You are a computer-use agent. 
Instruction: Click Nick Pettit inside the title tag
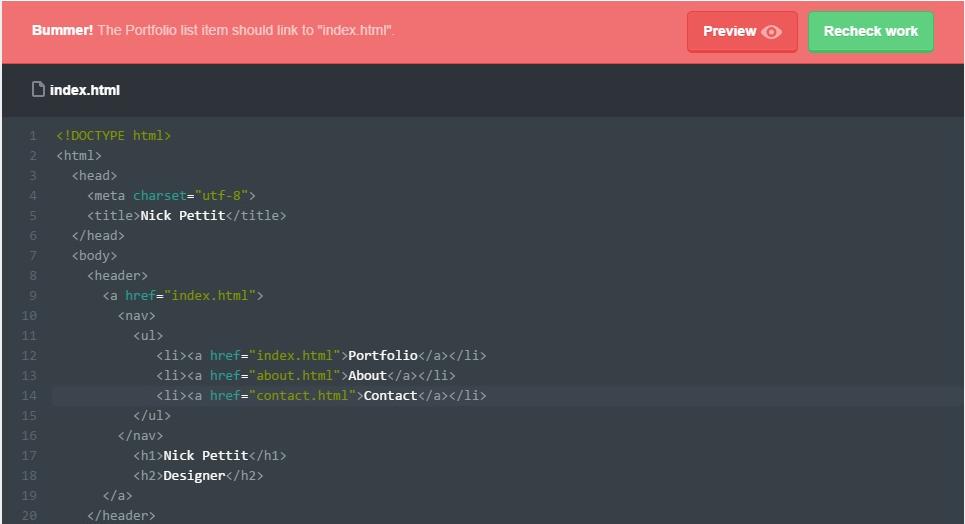click(183, 216)
